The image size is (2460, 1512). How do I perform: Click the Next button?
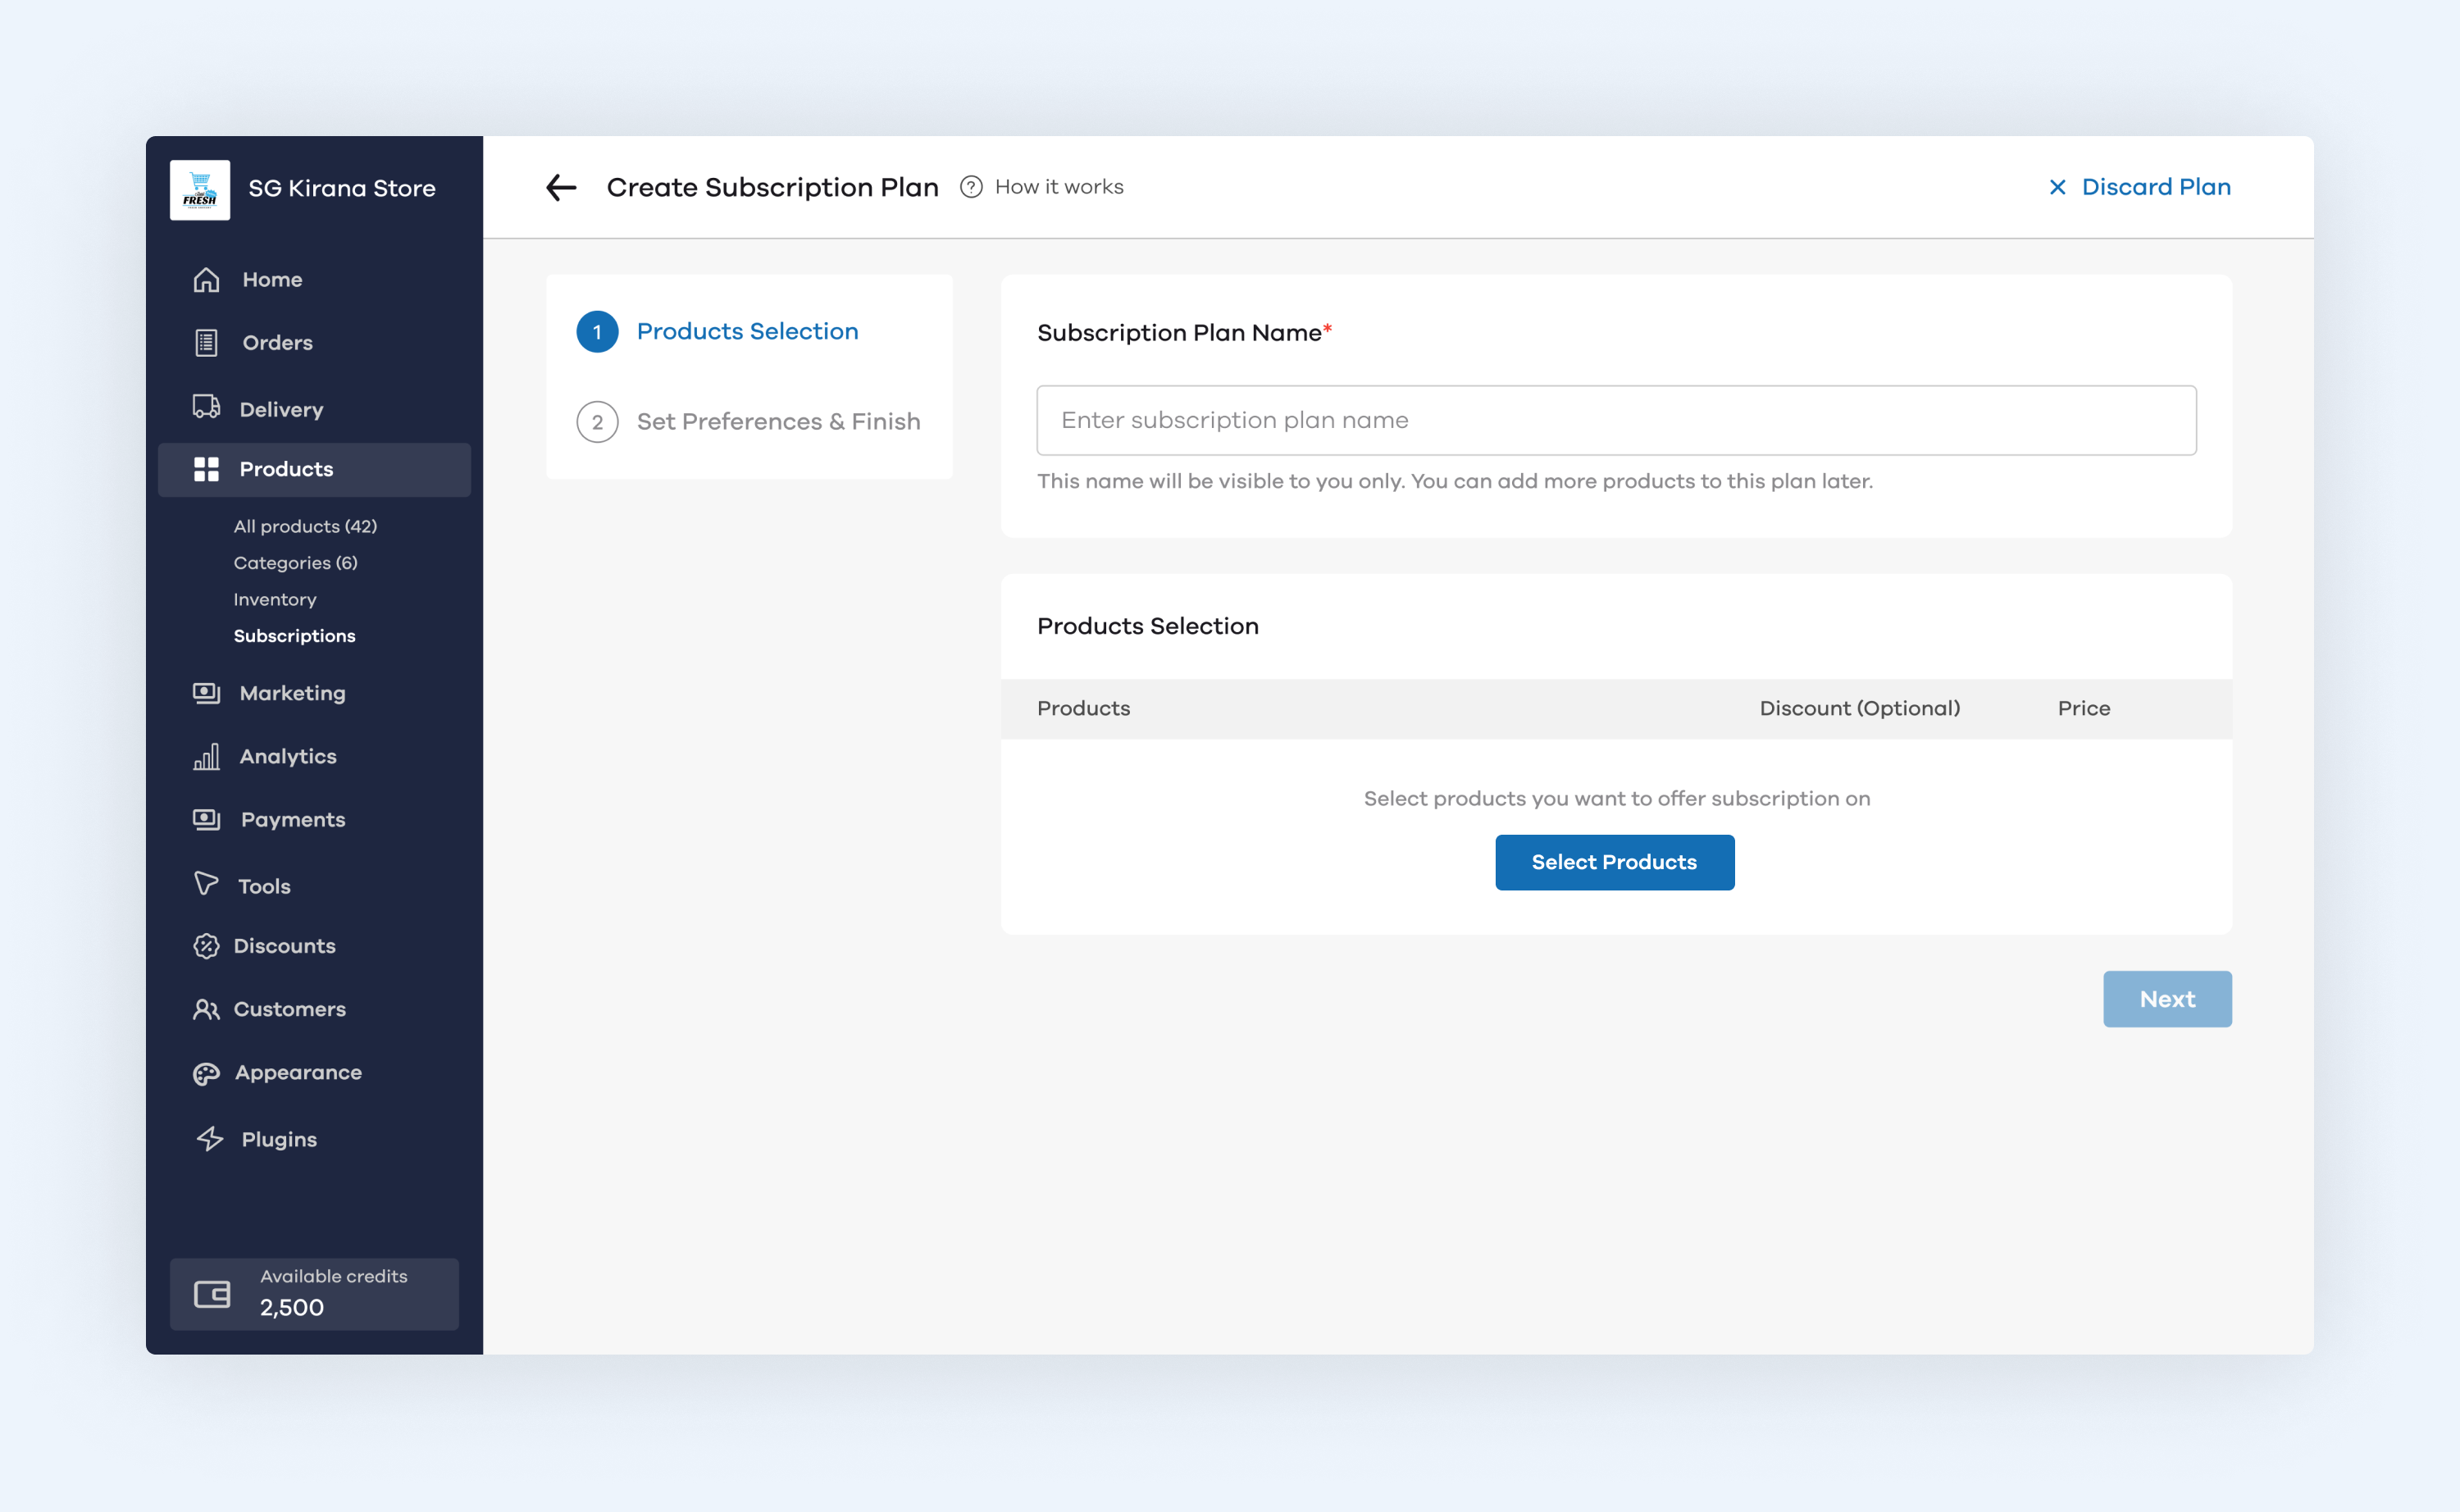click(2167, 999)
